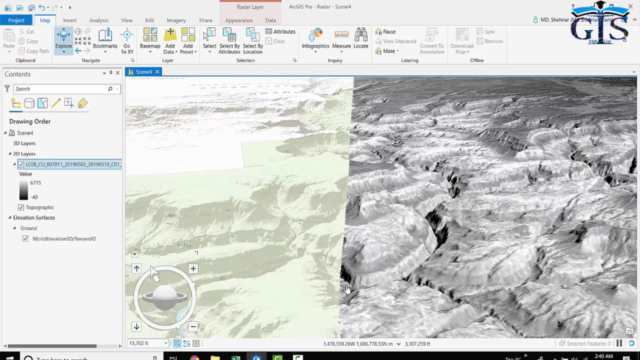Toggle the grid button in status bar
The height and width of the screenshot is (360, 640).
point(196,344)
